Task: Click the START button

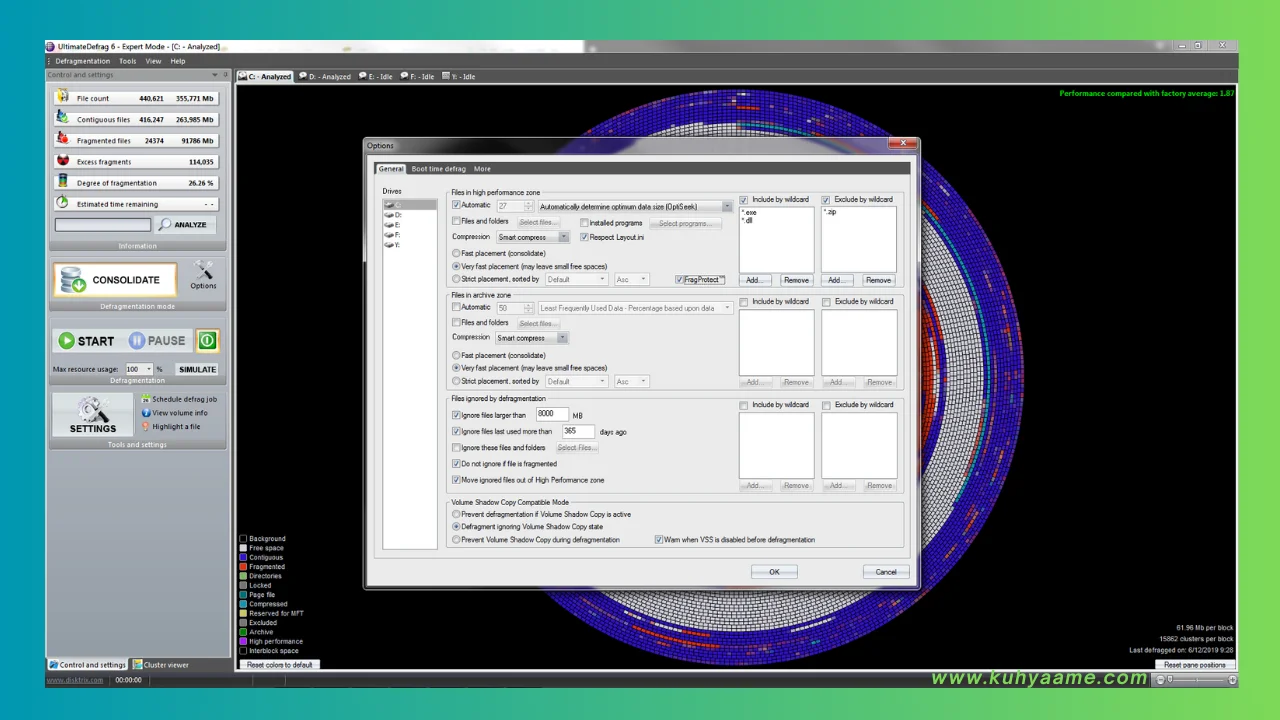Action: click(x=86, y=340)
